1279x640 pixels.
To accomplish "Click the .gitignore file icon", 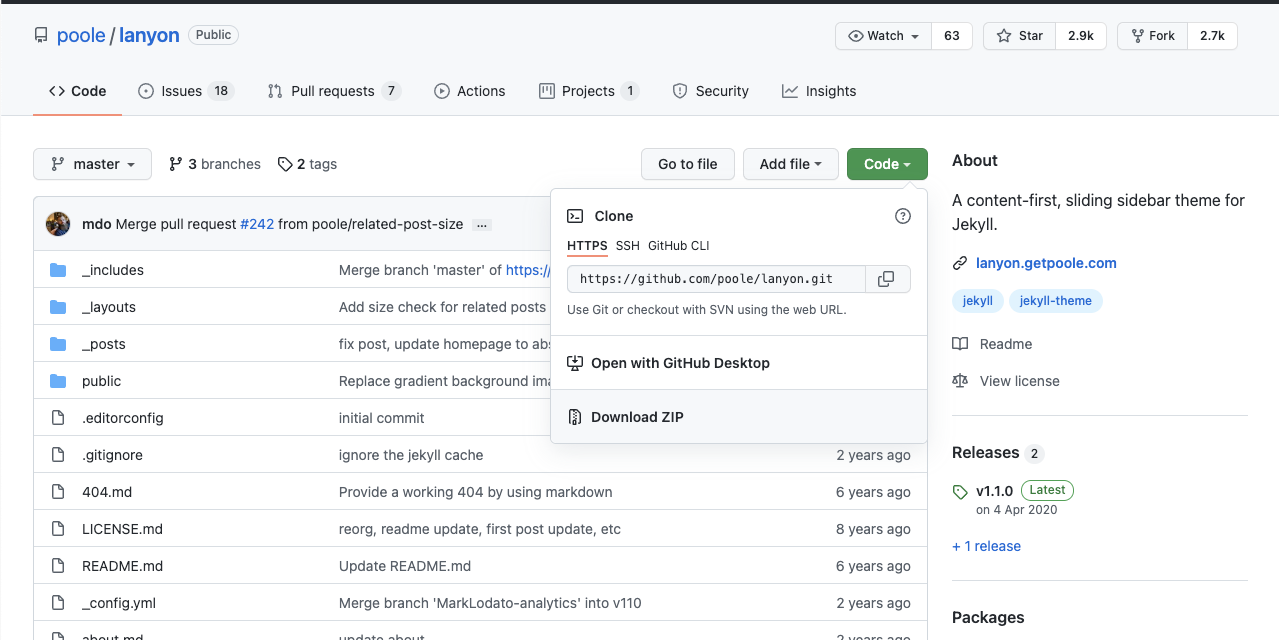I will pos(58,455).
